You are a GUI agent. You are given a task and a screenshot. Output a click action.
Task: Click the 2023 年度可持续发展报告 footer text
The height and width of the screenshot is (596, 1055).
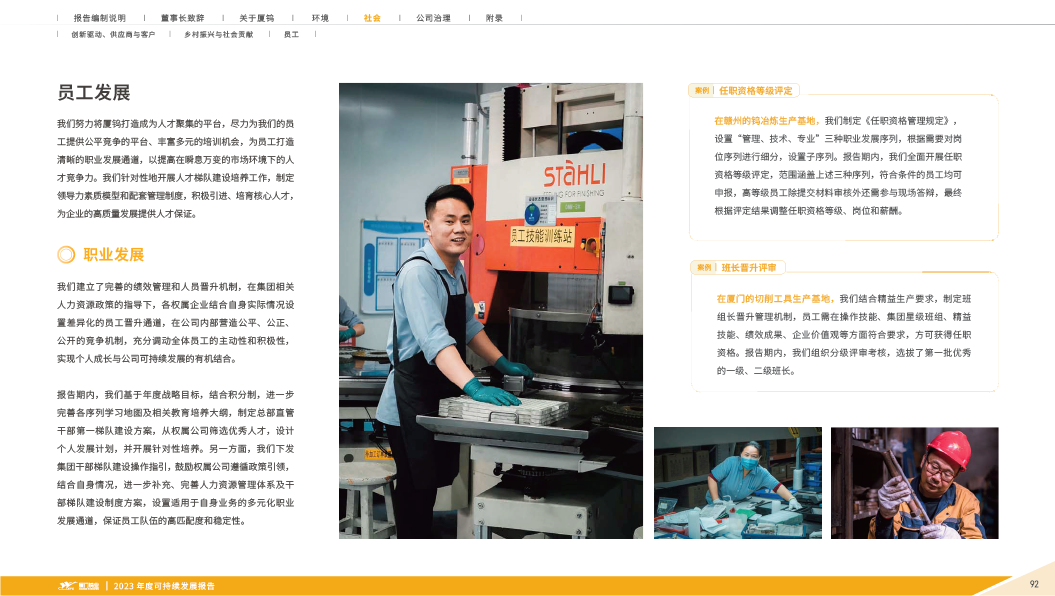164,585
